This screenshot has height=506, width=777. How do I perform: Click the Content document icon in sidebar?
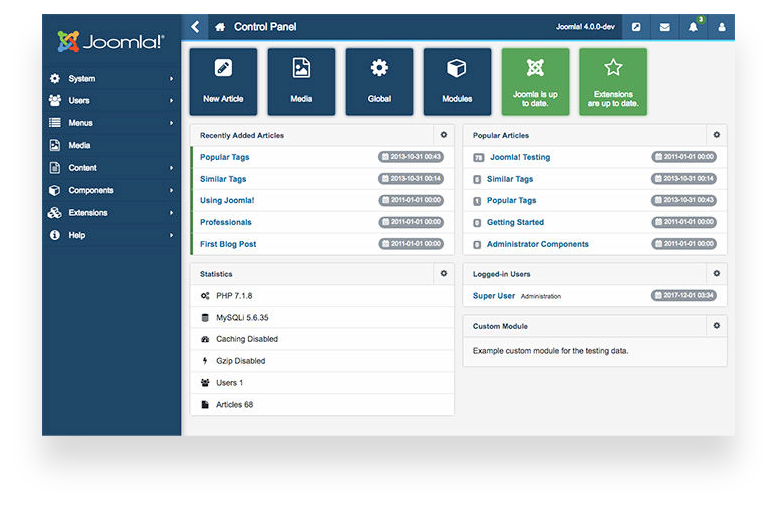[x=55, y=168]
